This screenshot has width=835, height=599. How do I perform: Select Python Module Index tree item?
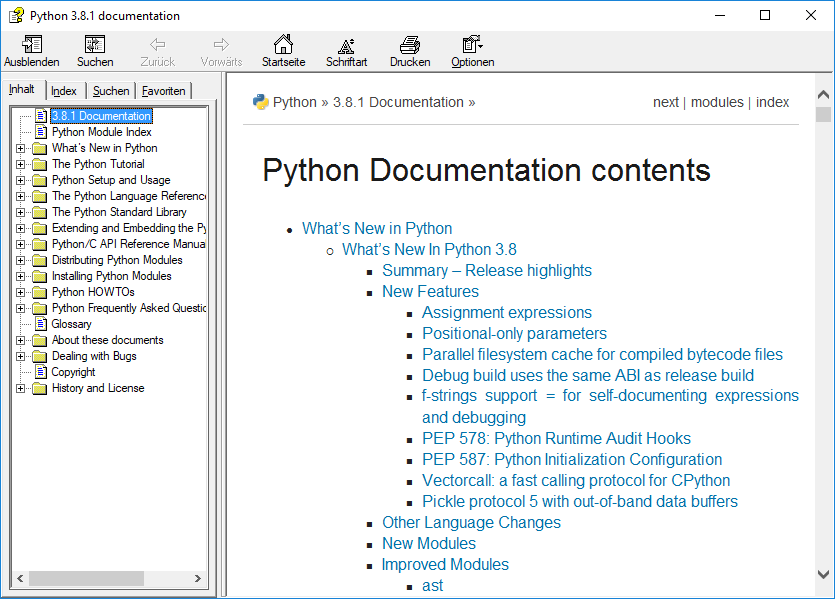point(102,132)
